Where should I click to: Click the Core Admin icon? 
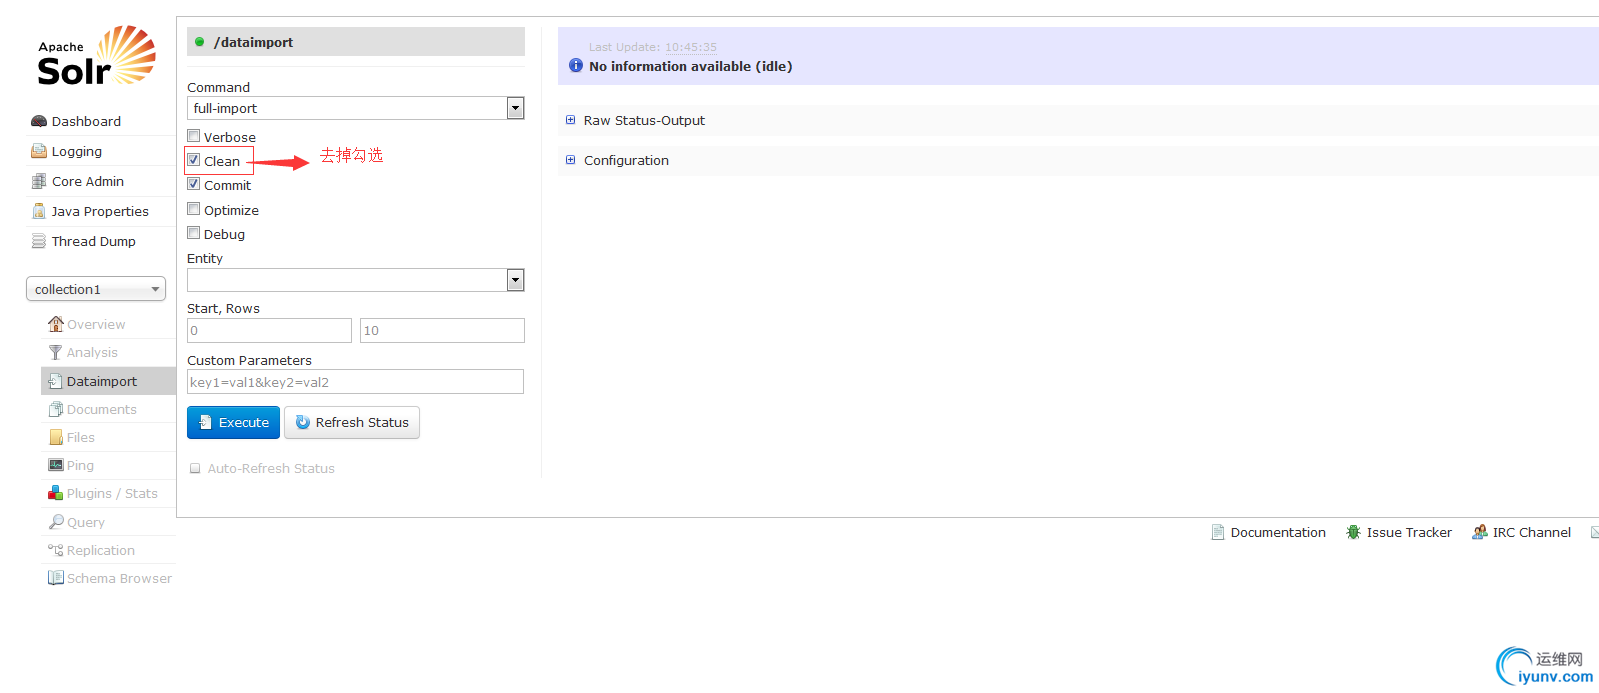39,181
